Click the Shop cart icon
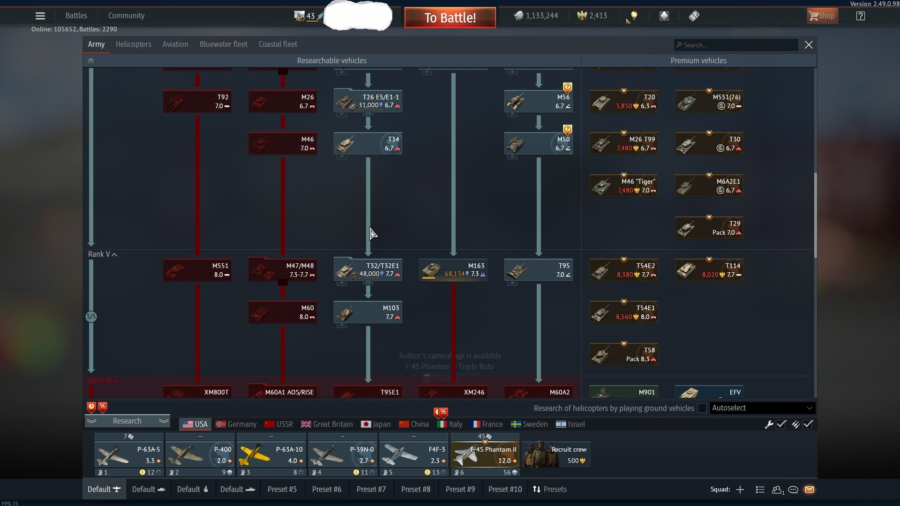The width and height of the screenshot is (900, 506). [x=823, y=16]
